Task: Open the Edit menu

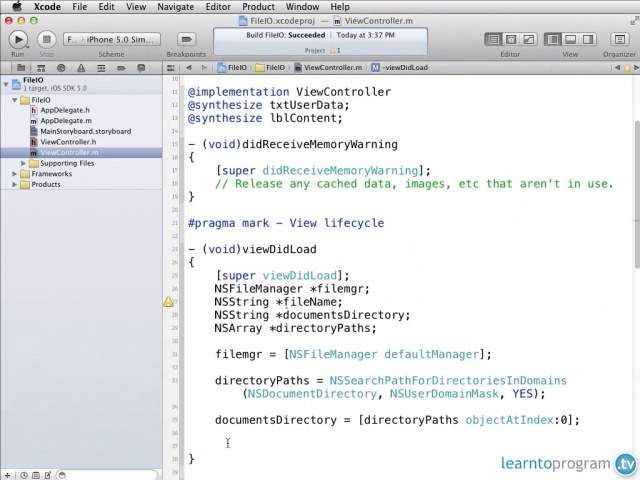Action: coord(107,7)
